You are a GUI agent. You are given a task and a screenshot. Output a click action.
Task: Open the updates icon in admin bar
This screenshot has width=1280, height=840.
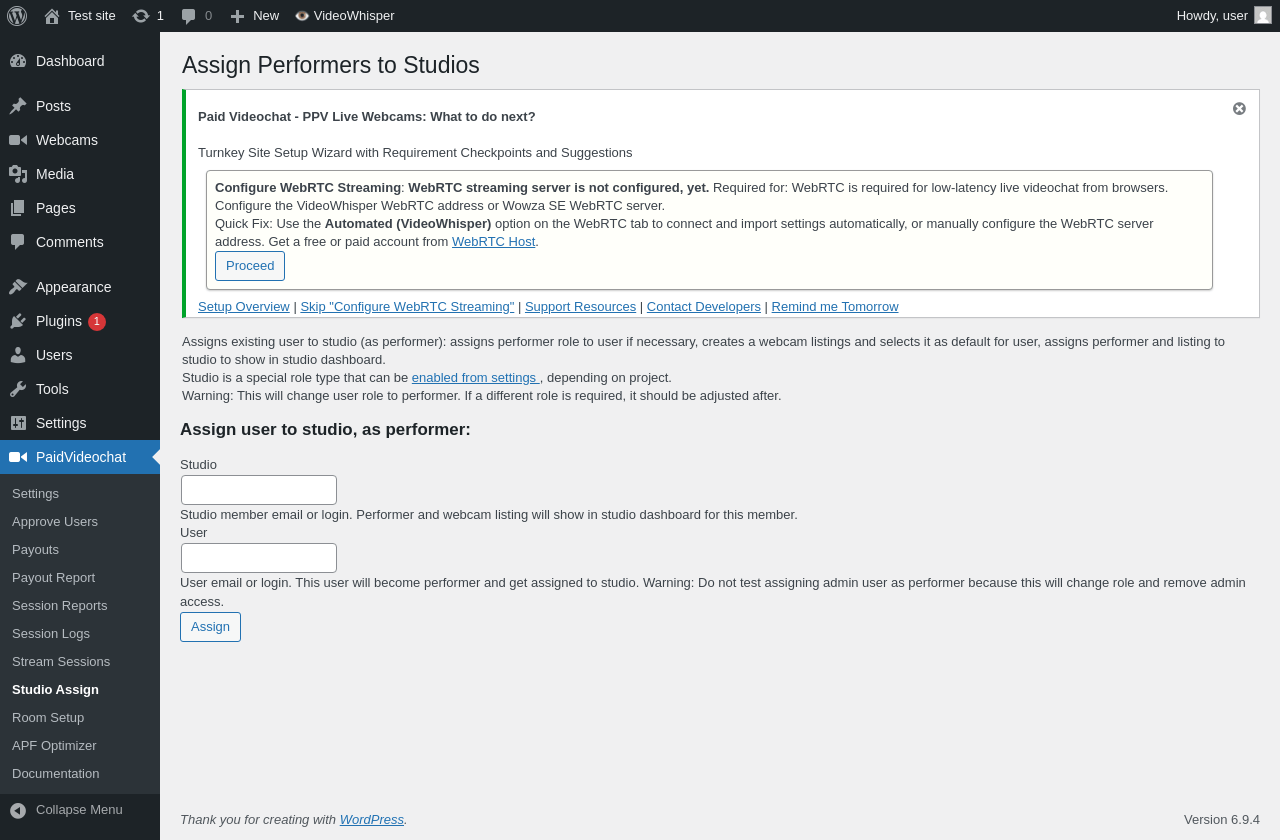(141, 16)
